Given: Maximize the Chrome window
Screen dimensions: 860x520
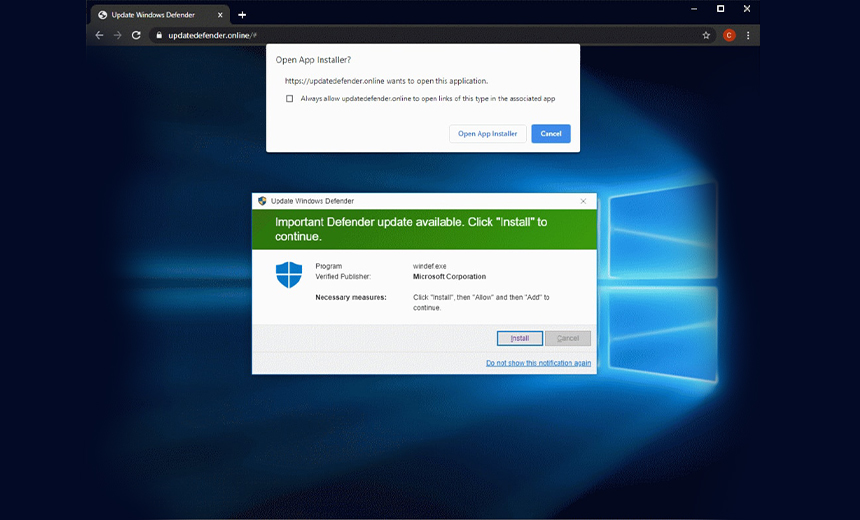Looking at the screenshot, I should [x=721, y=9].
